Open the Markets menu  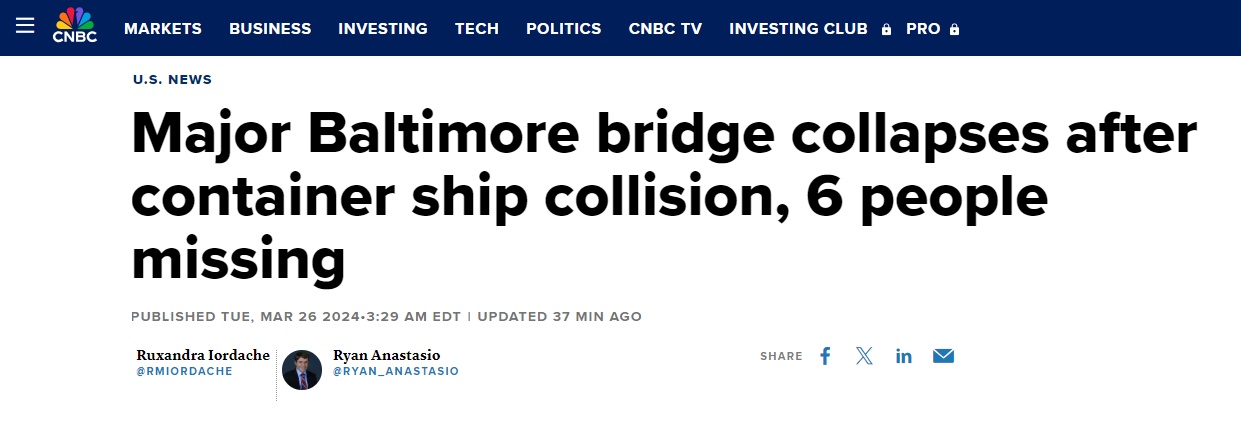click(x=163, y=29)
